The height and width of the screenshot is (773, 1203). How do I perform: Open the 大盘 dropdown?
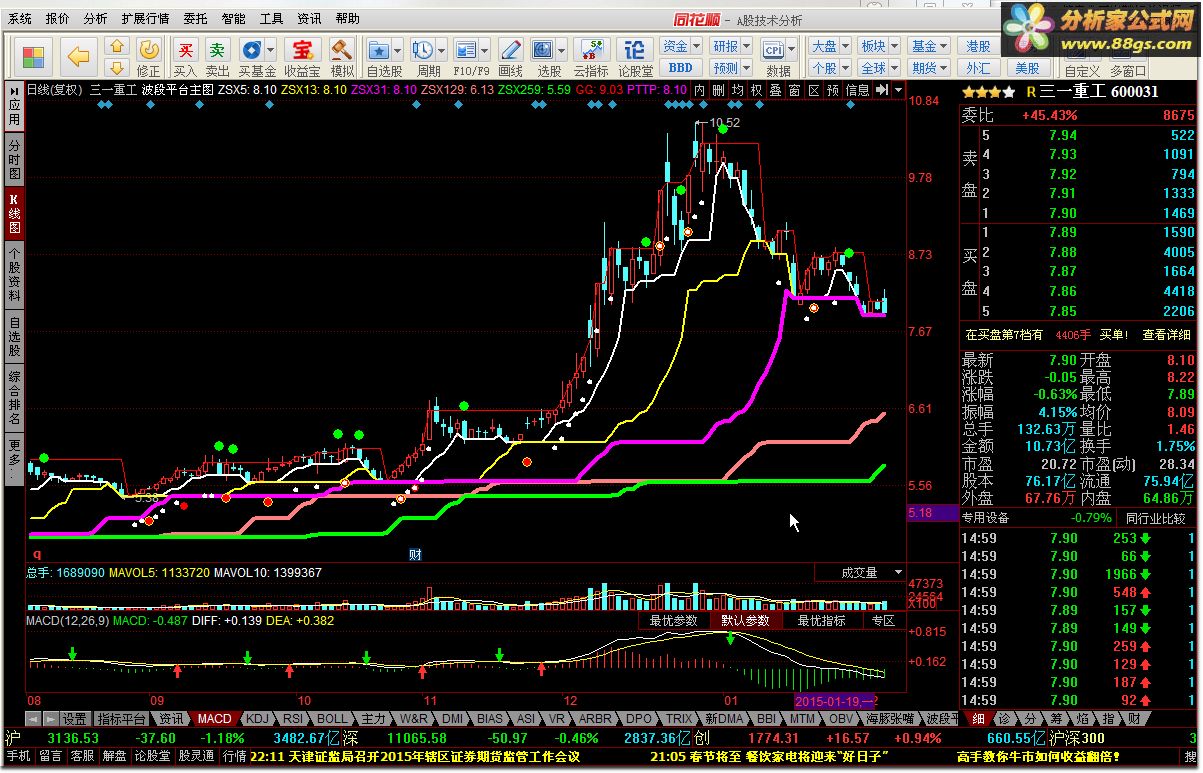point(829,46)
